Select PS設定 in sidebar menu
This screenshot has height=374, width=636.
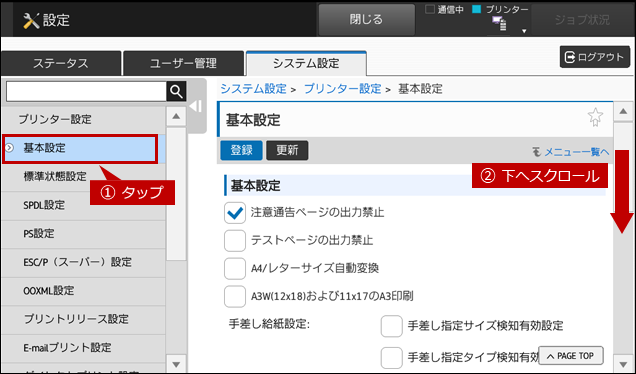click(x=83, y=234)
